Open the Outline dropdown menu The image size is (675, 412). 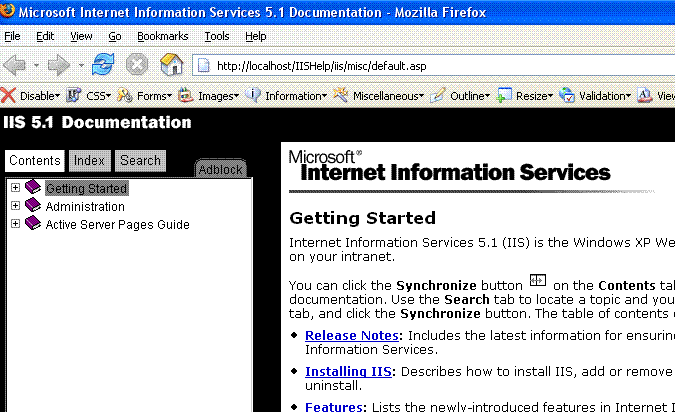(x=487, y=96)
